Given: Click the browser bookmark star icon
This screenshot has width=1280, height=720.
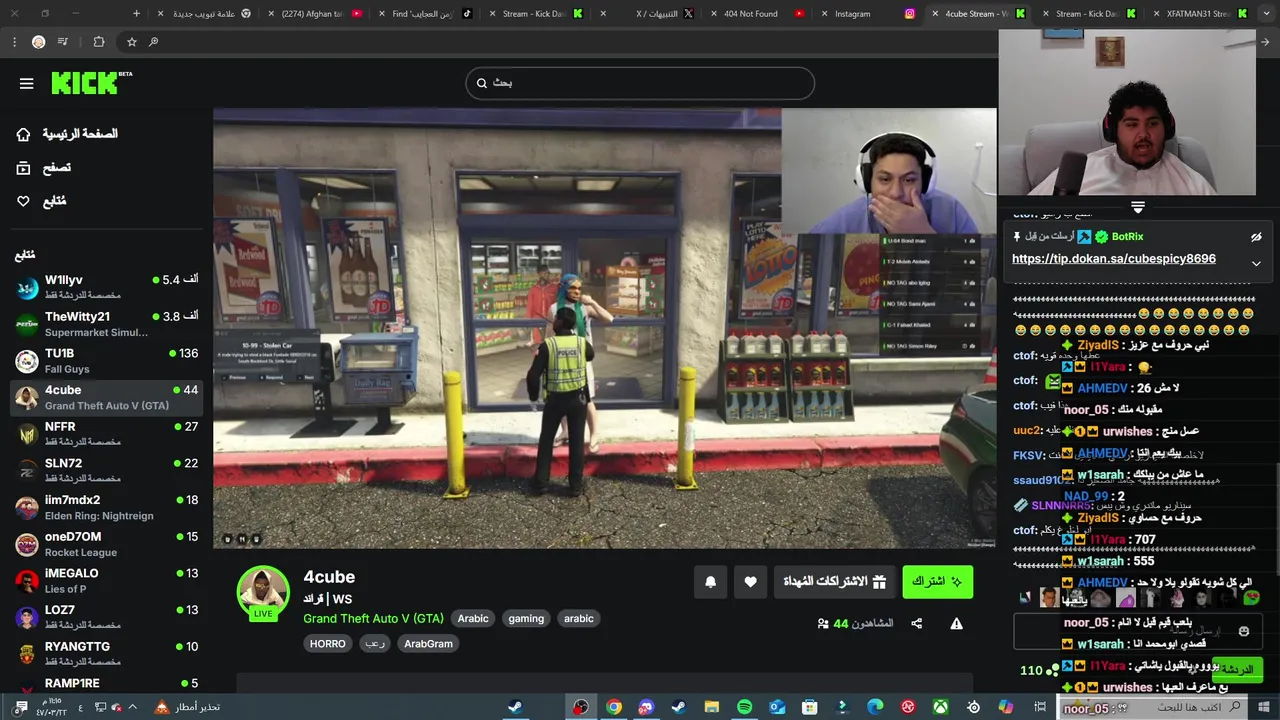Looking at the screenshot, I should [131, 42].
